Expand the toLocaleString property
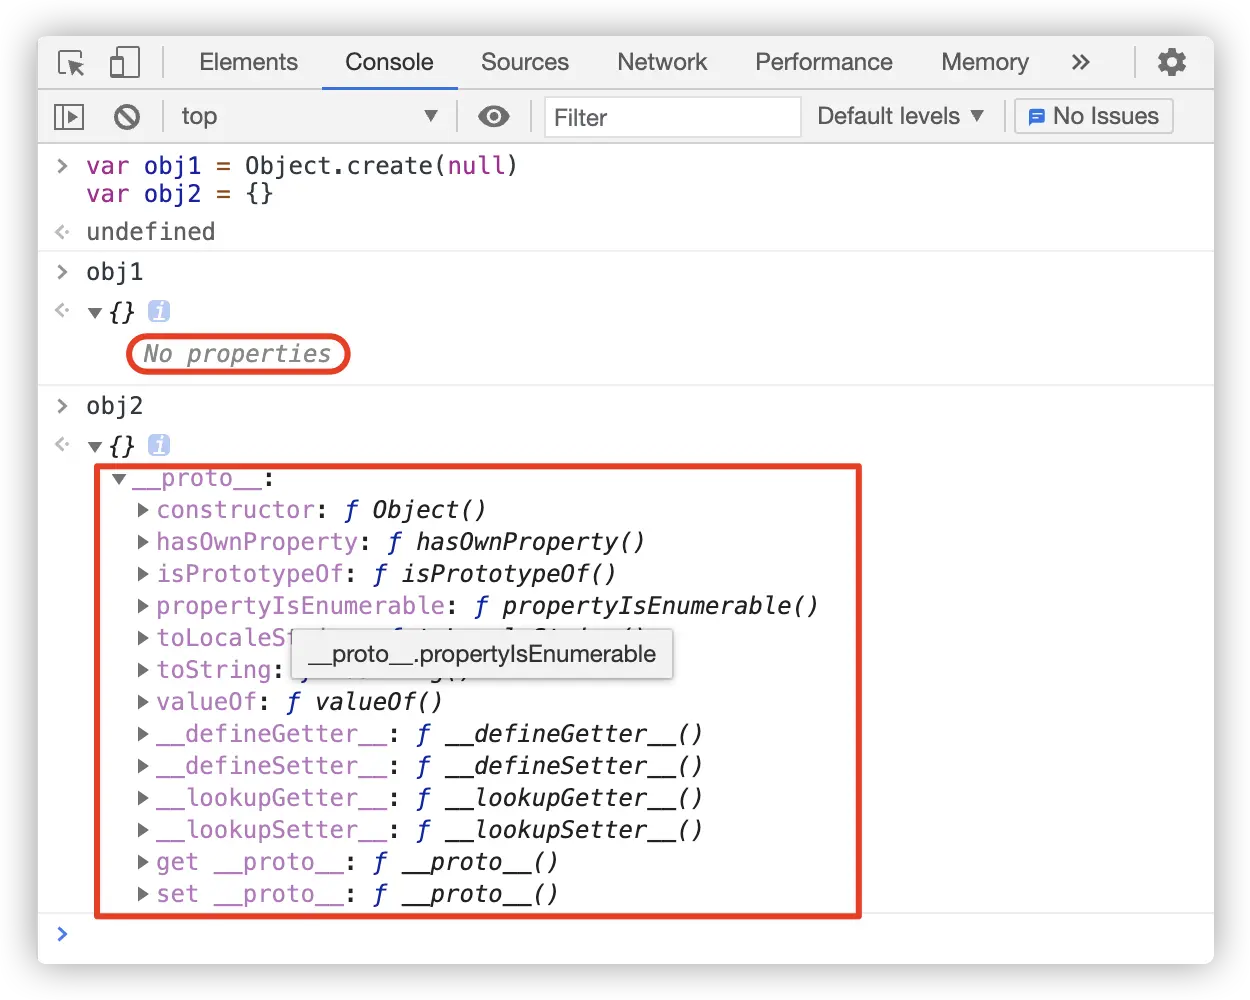 [143, 638]
